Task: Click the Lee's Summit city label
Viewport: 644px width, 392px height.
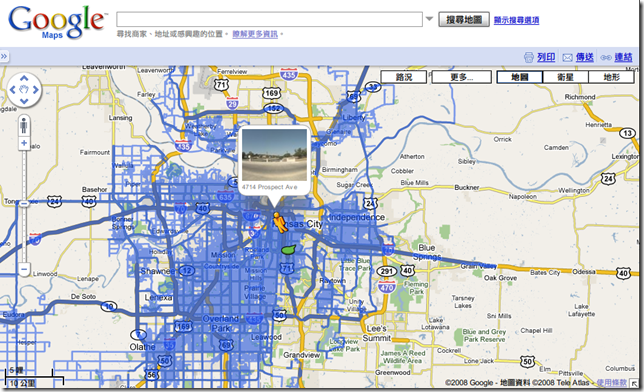Action: [x=377, y=333]
